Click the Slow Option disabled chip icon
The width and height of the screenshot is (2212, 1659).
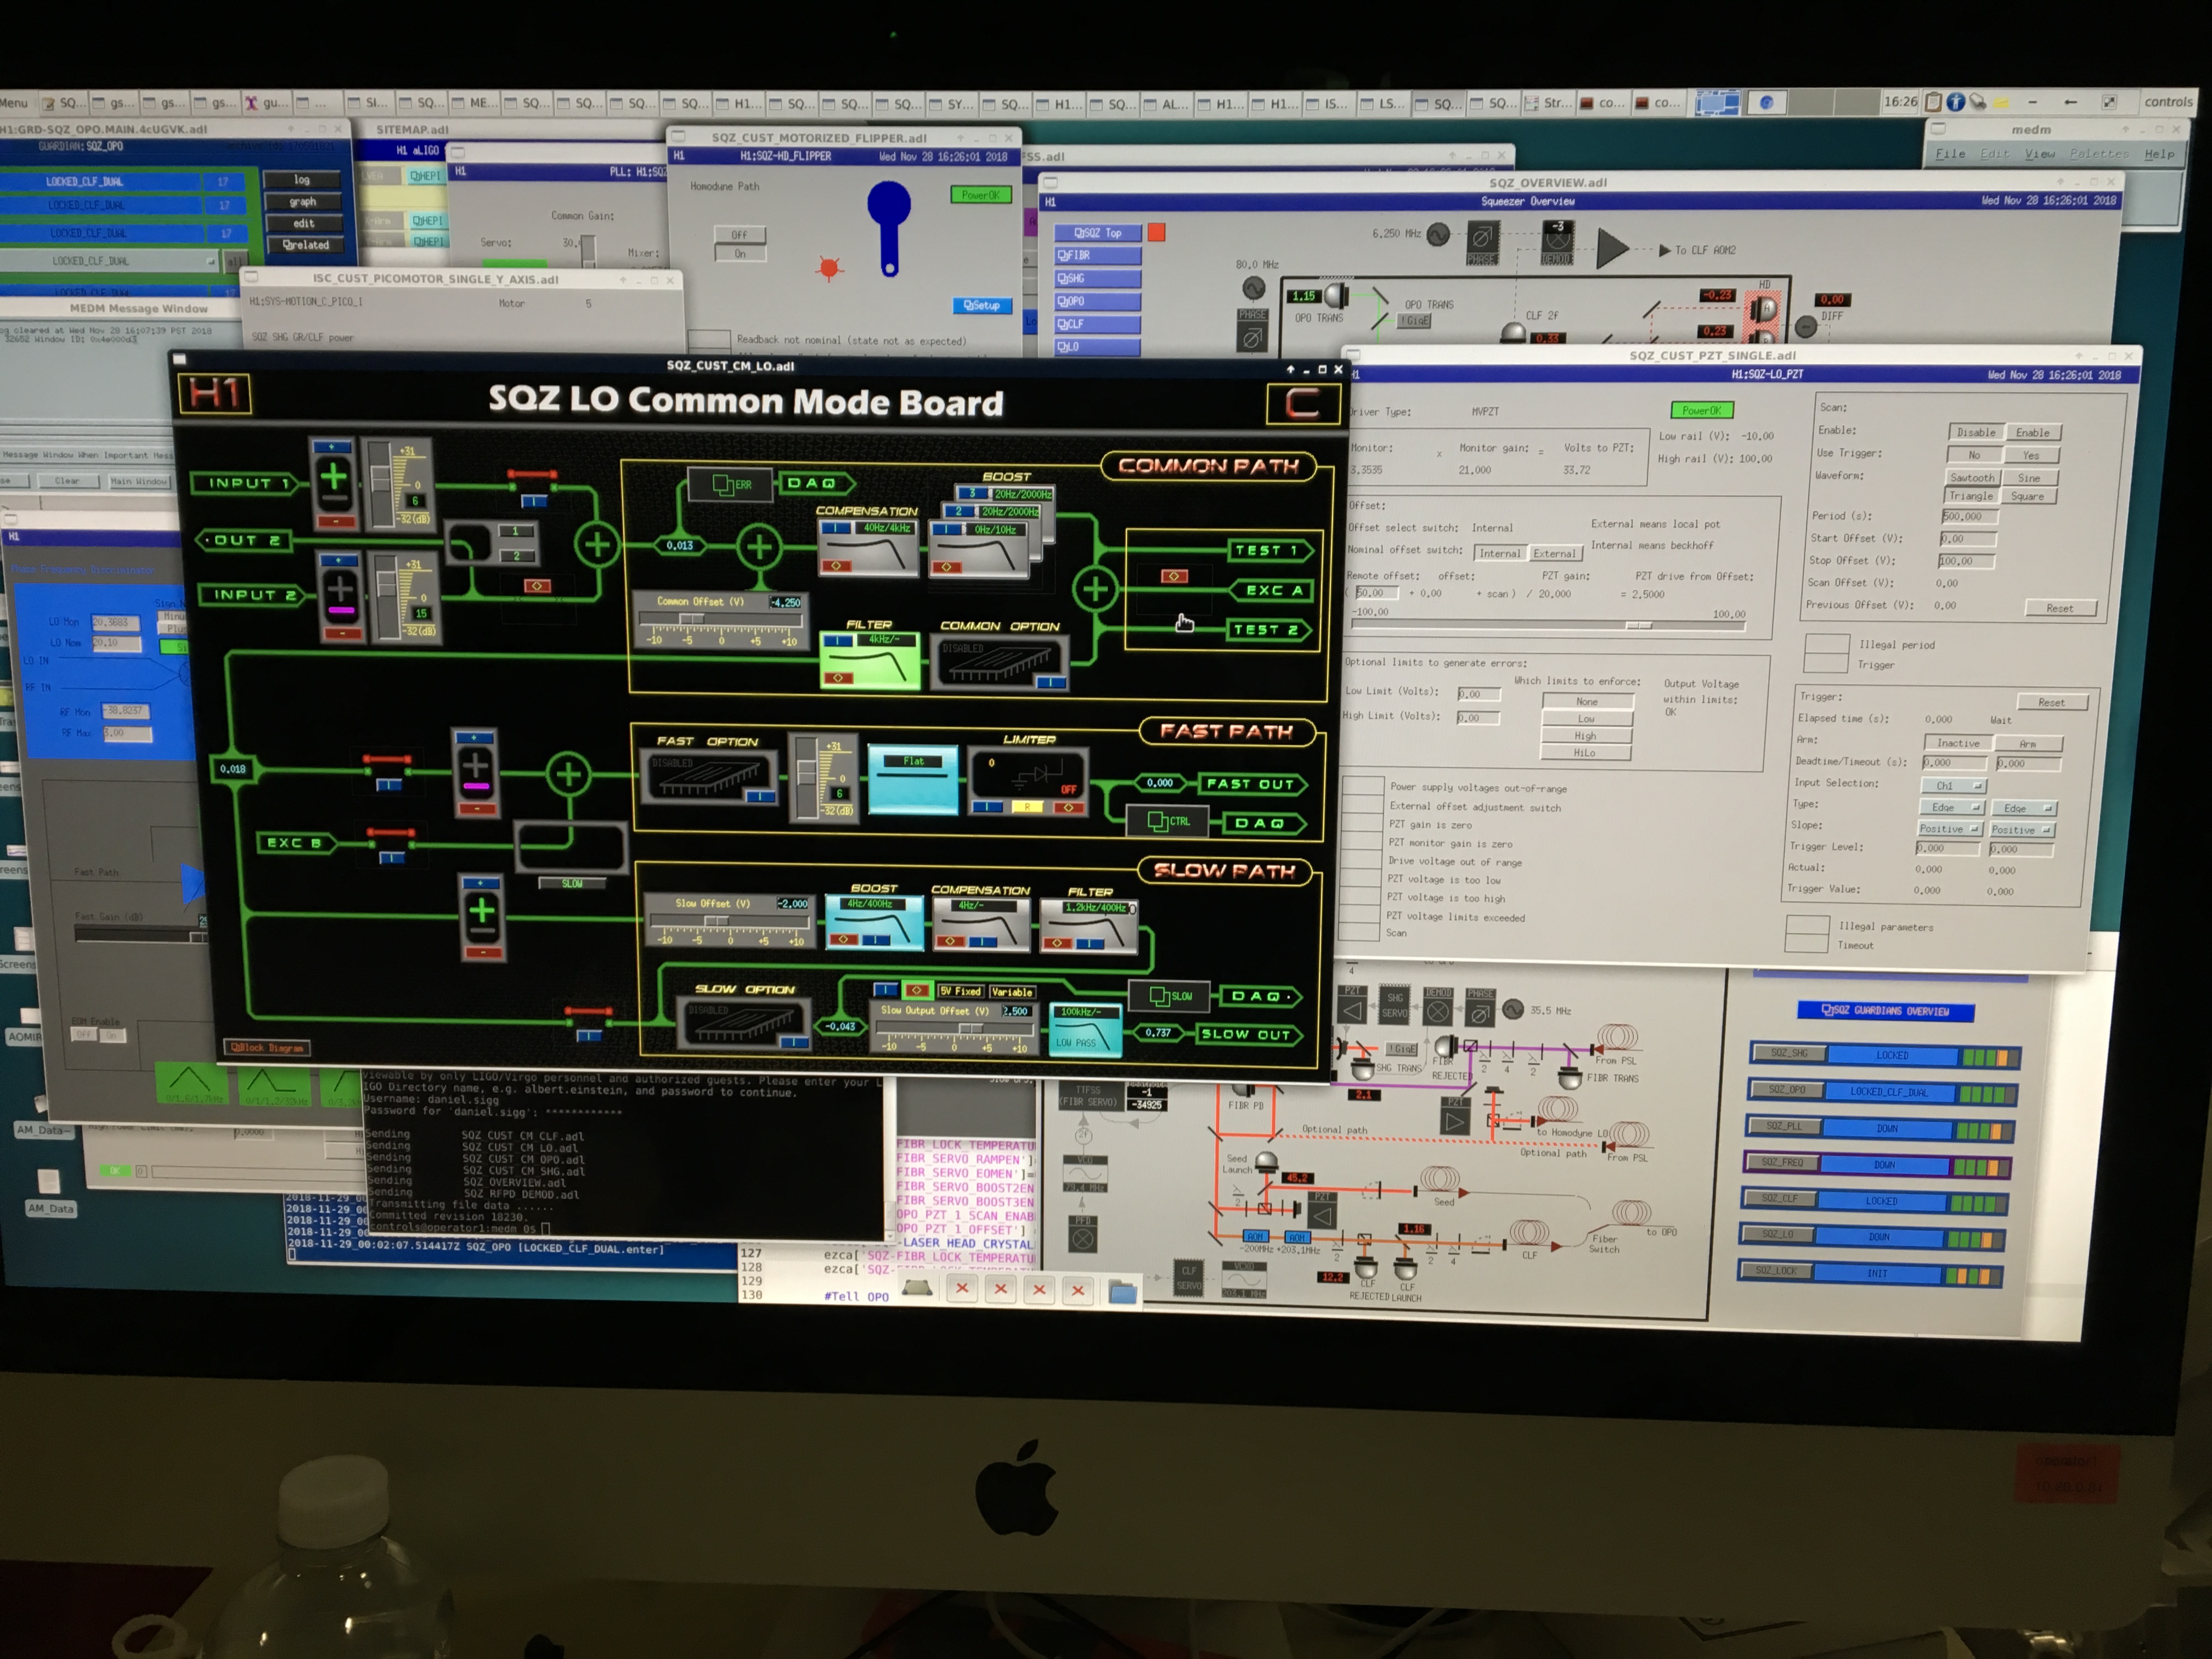click(745, 1022)
